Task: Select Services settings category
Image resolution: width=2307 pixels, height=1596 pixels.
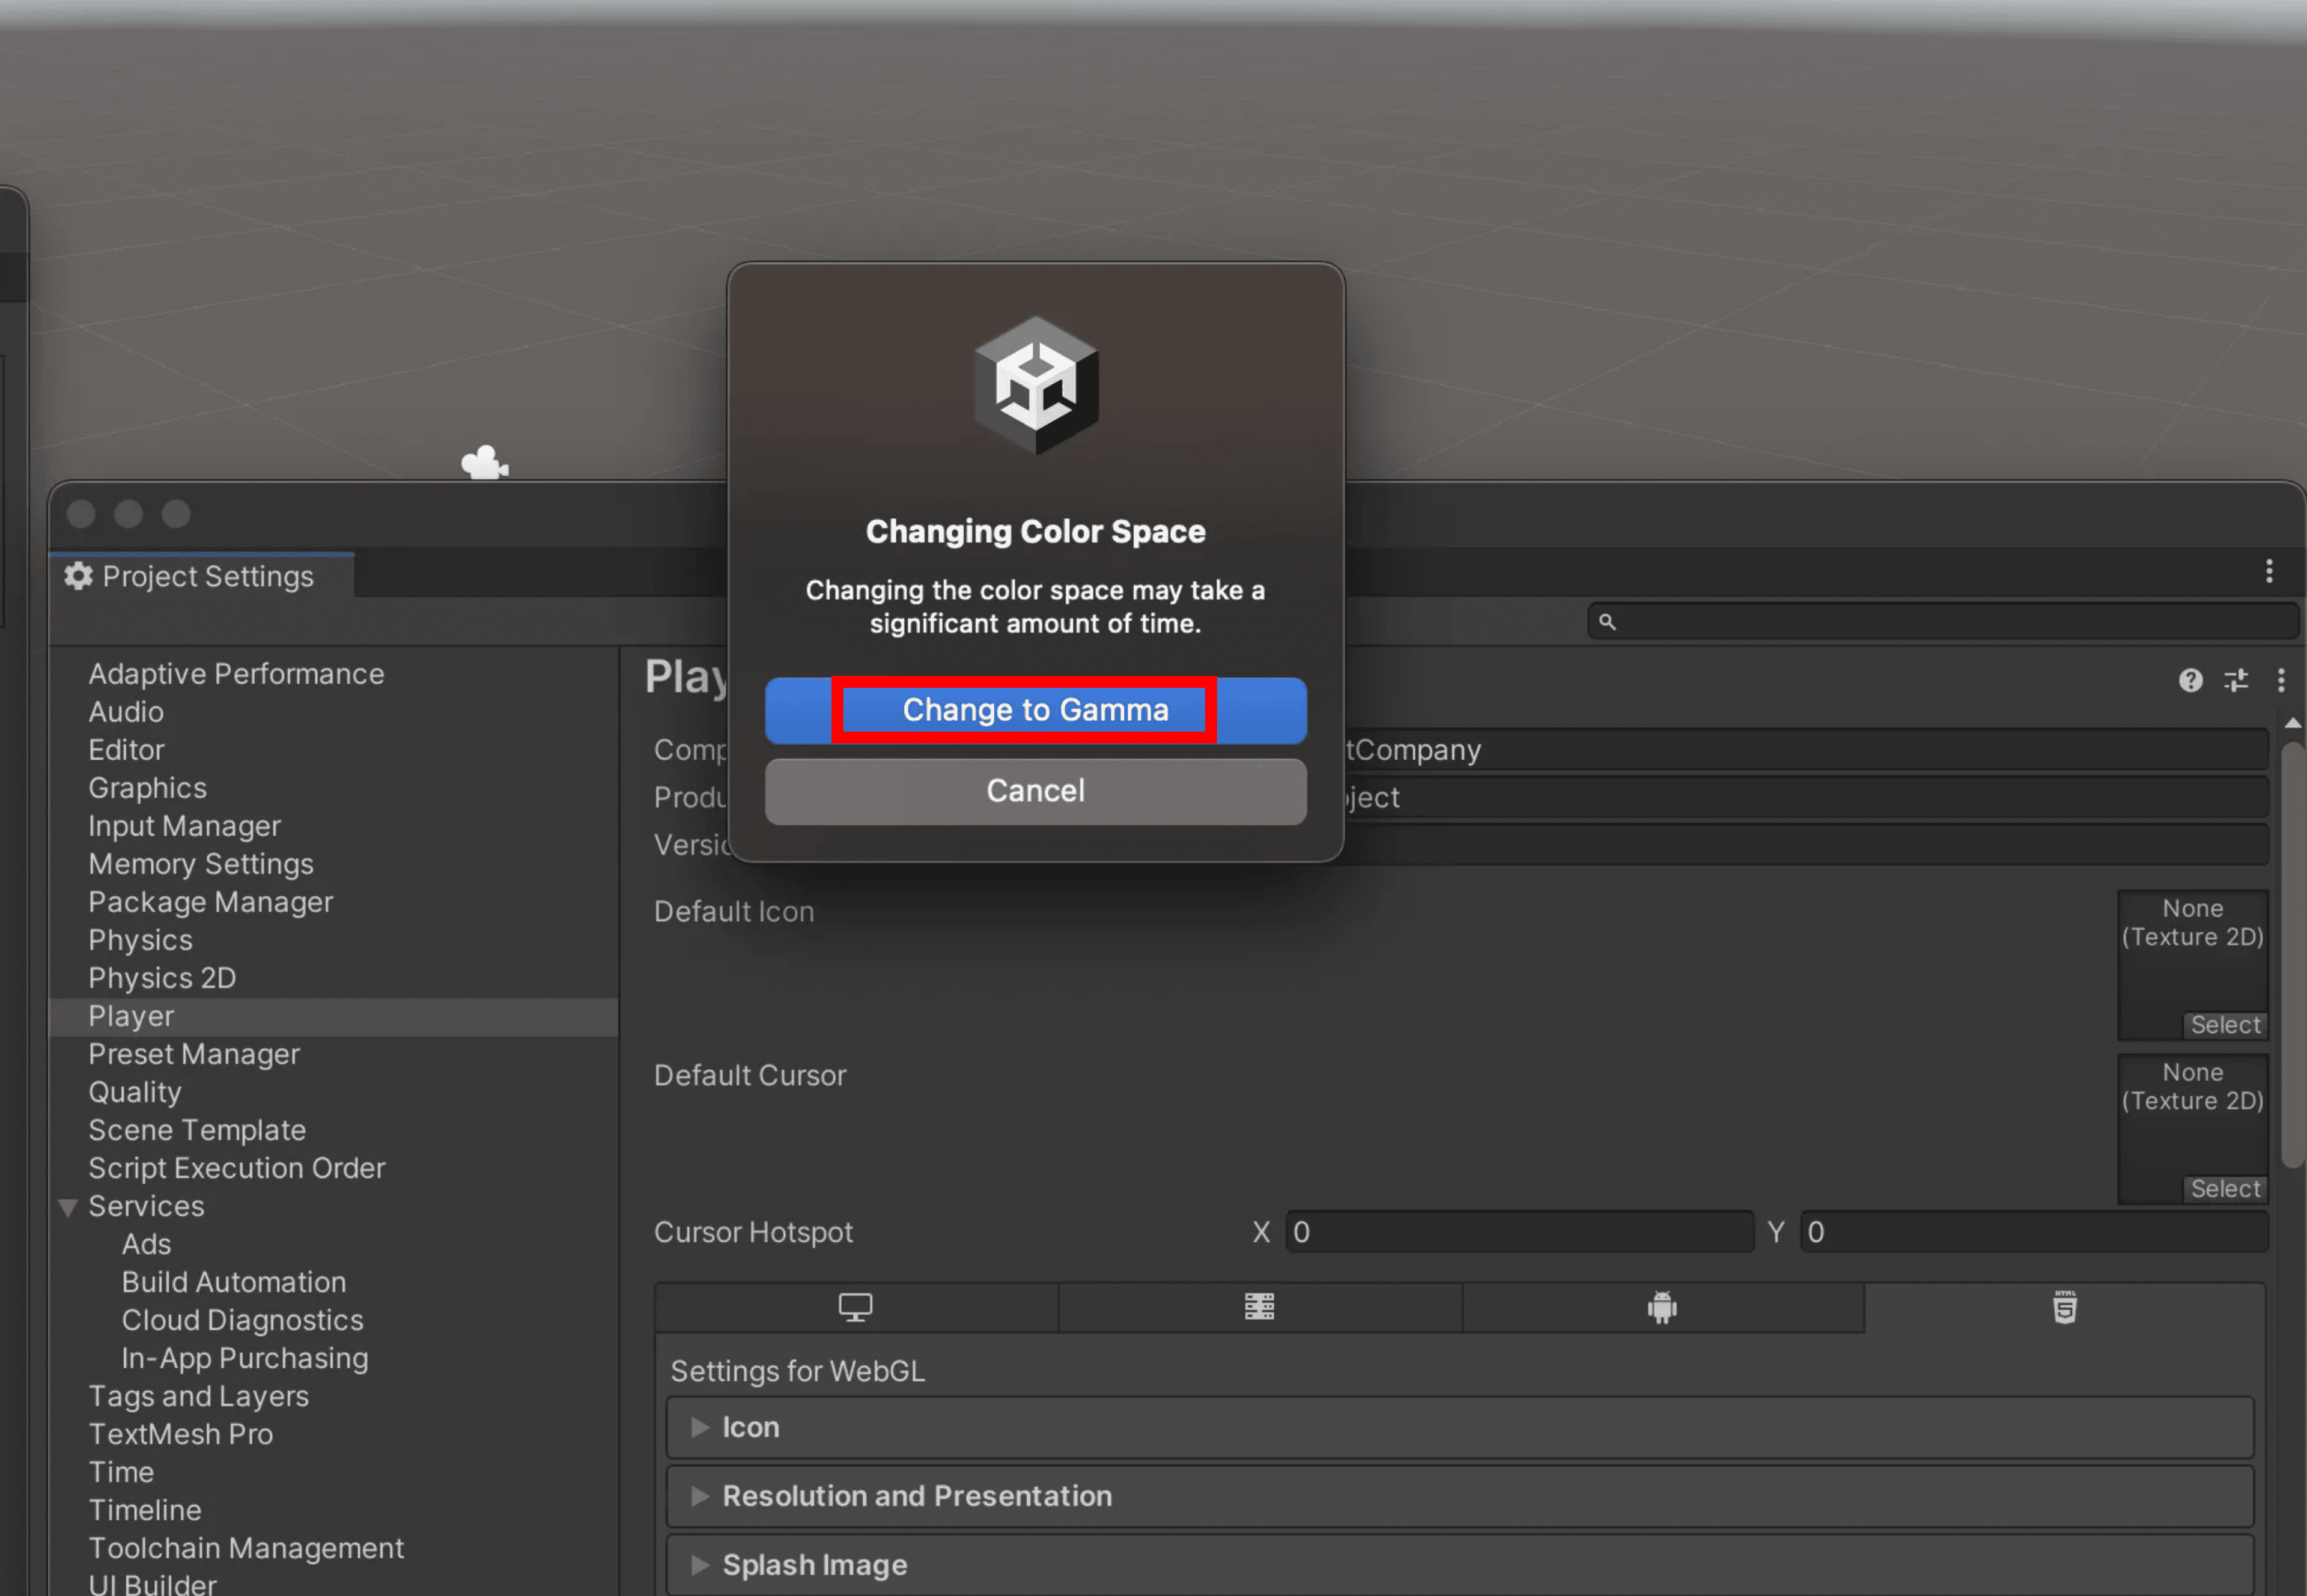Action: 146,1206
